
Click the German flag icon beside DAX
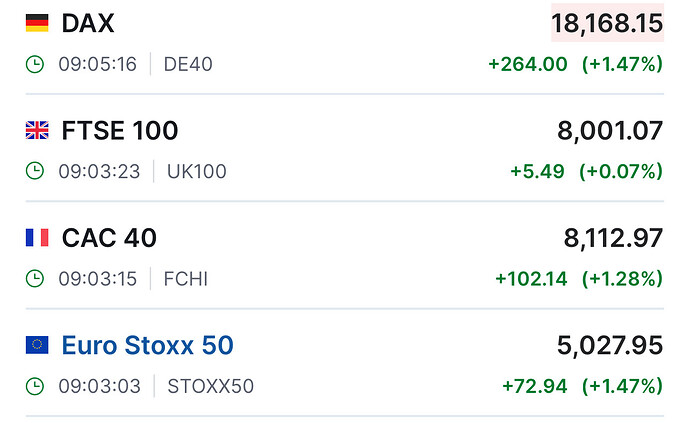[x=37, y=23]
